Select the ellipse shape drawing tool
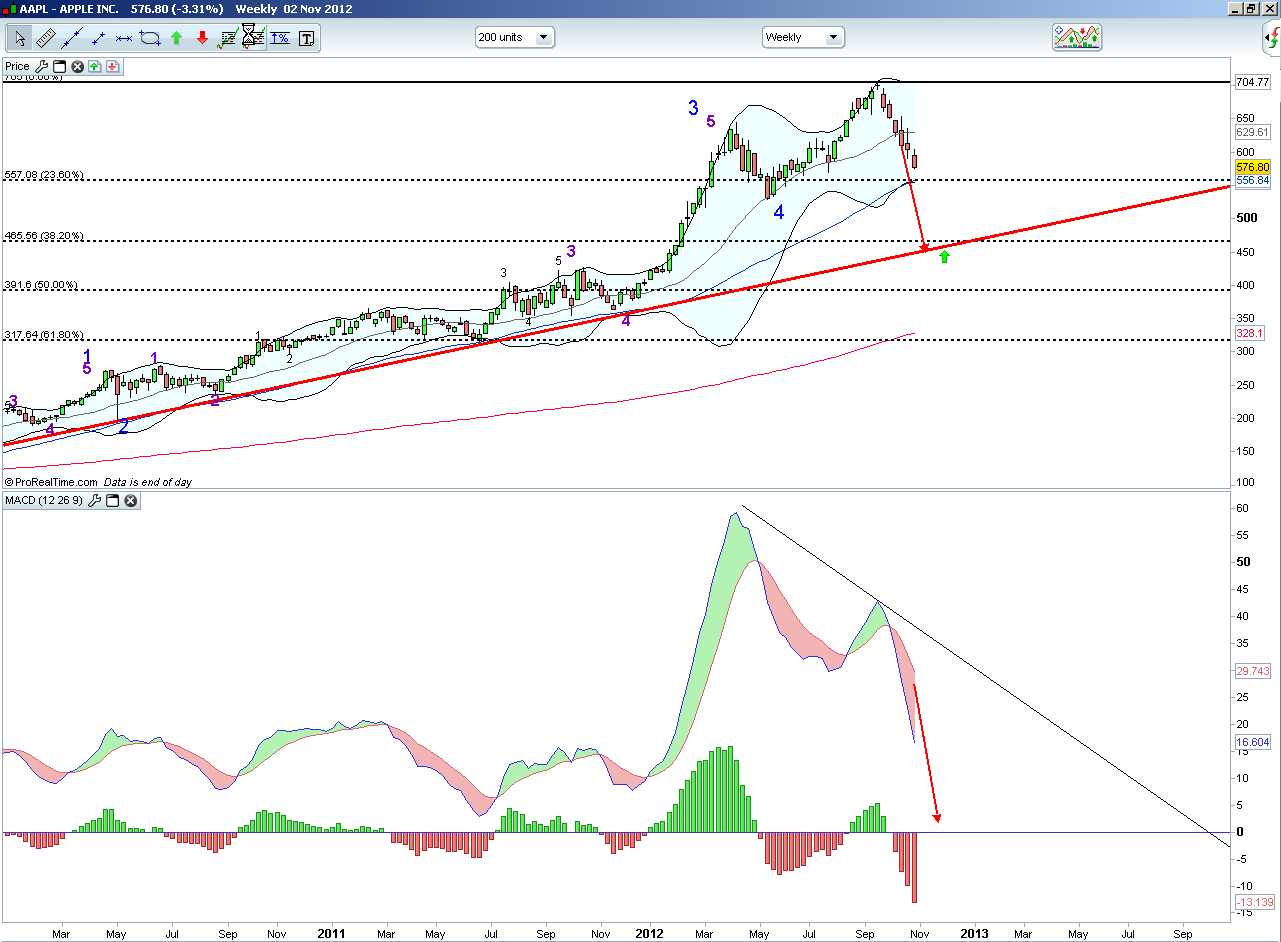 [x=150, y=39]
